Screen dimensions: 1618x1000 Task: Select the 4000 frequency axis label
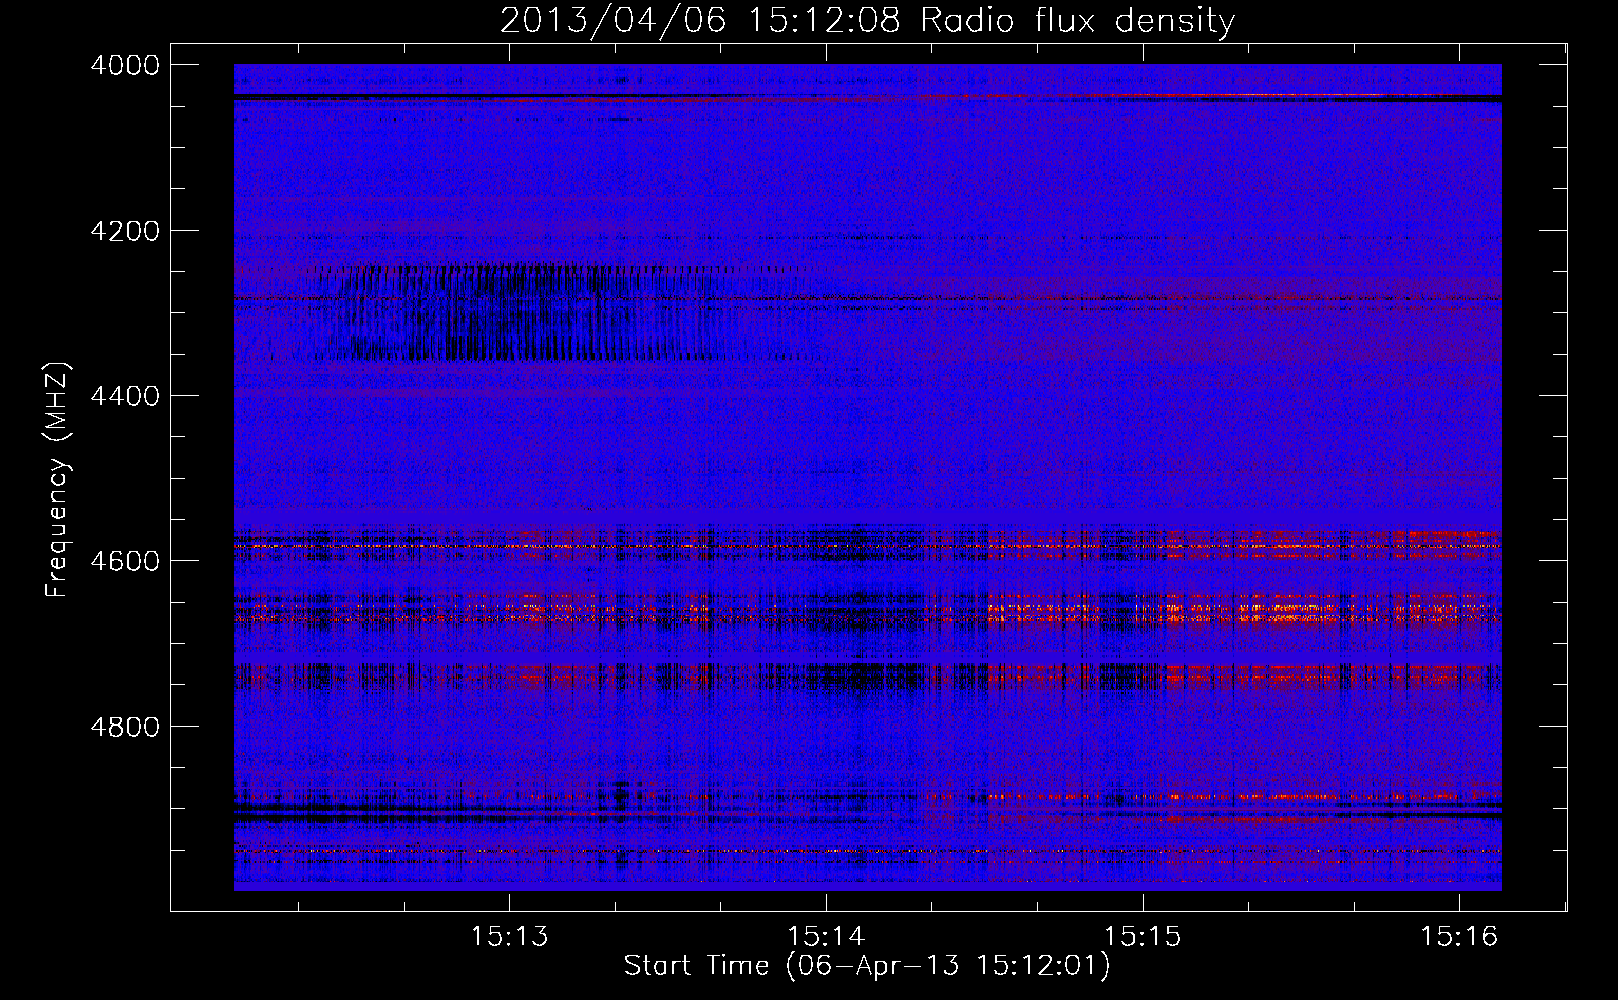pos(125,65)
